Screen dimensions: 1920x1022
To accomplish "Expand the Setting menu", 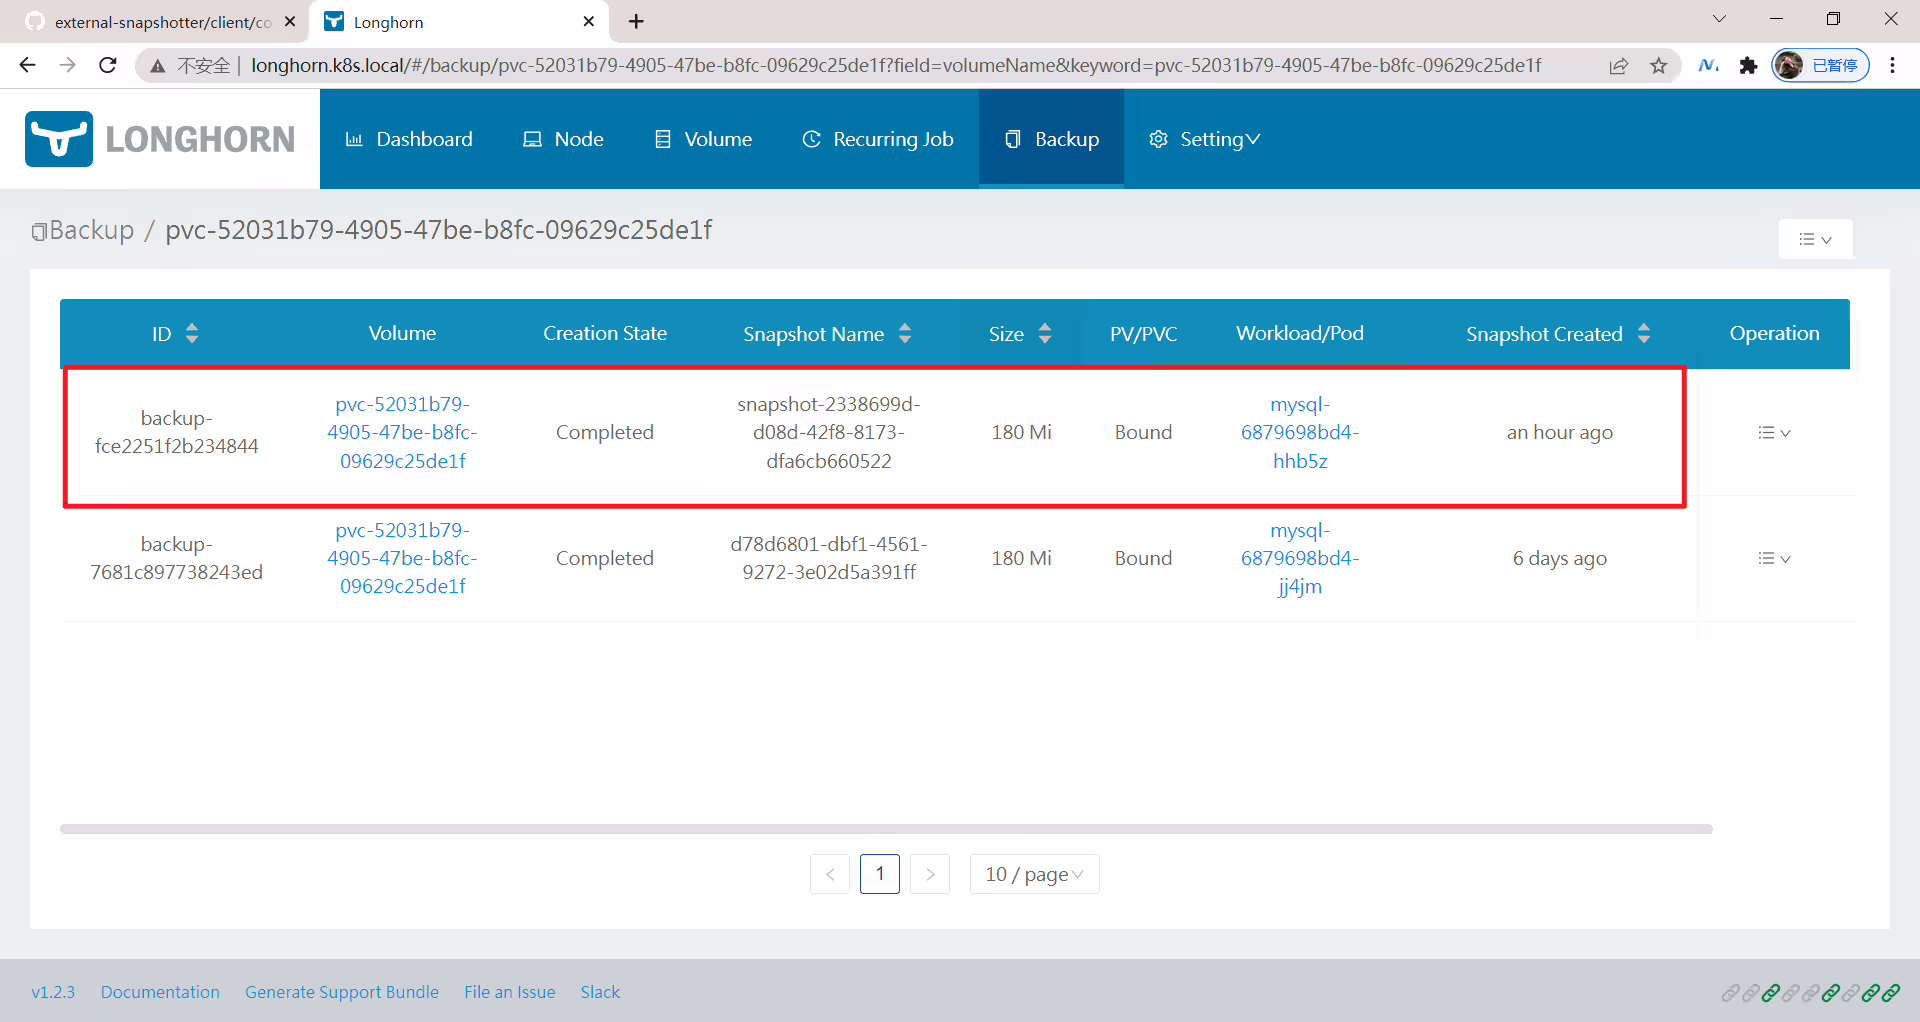I will pyautogui.click(x=1204, y=139).
